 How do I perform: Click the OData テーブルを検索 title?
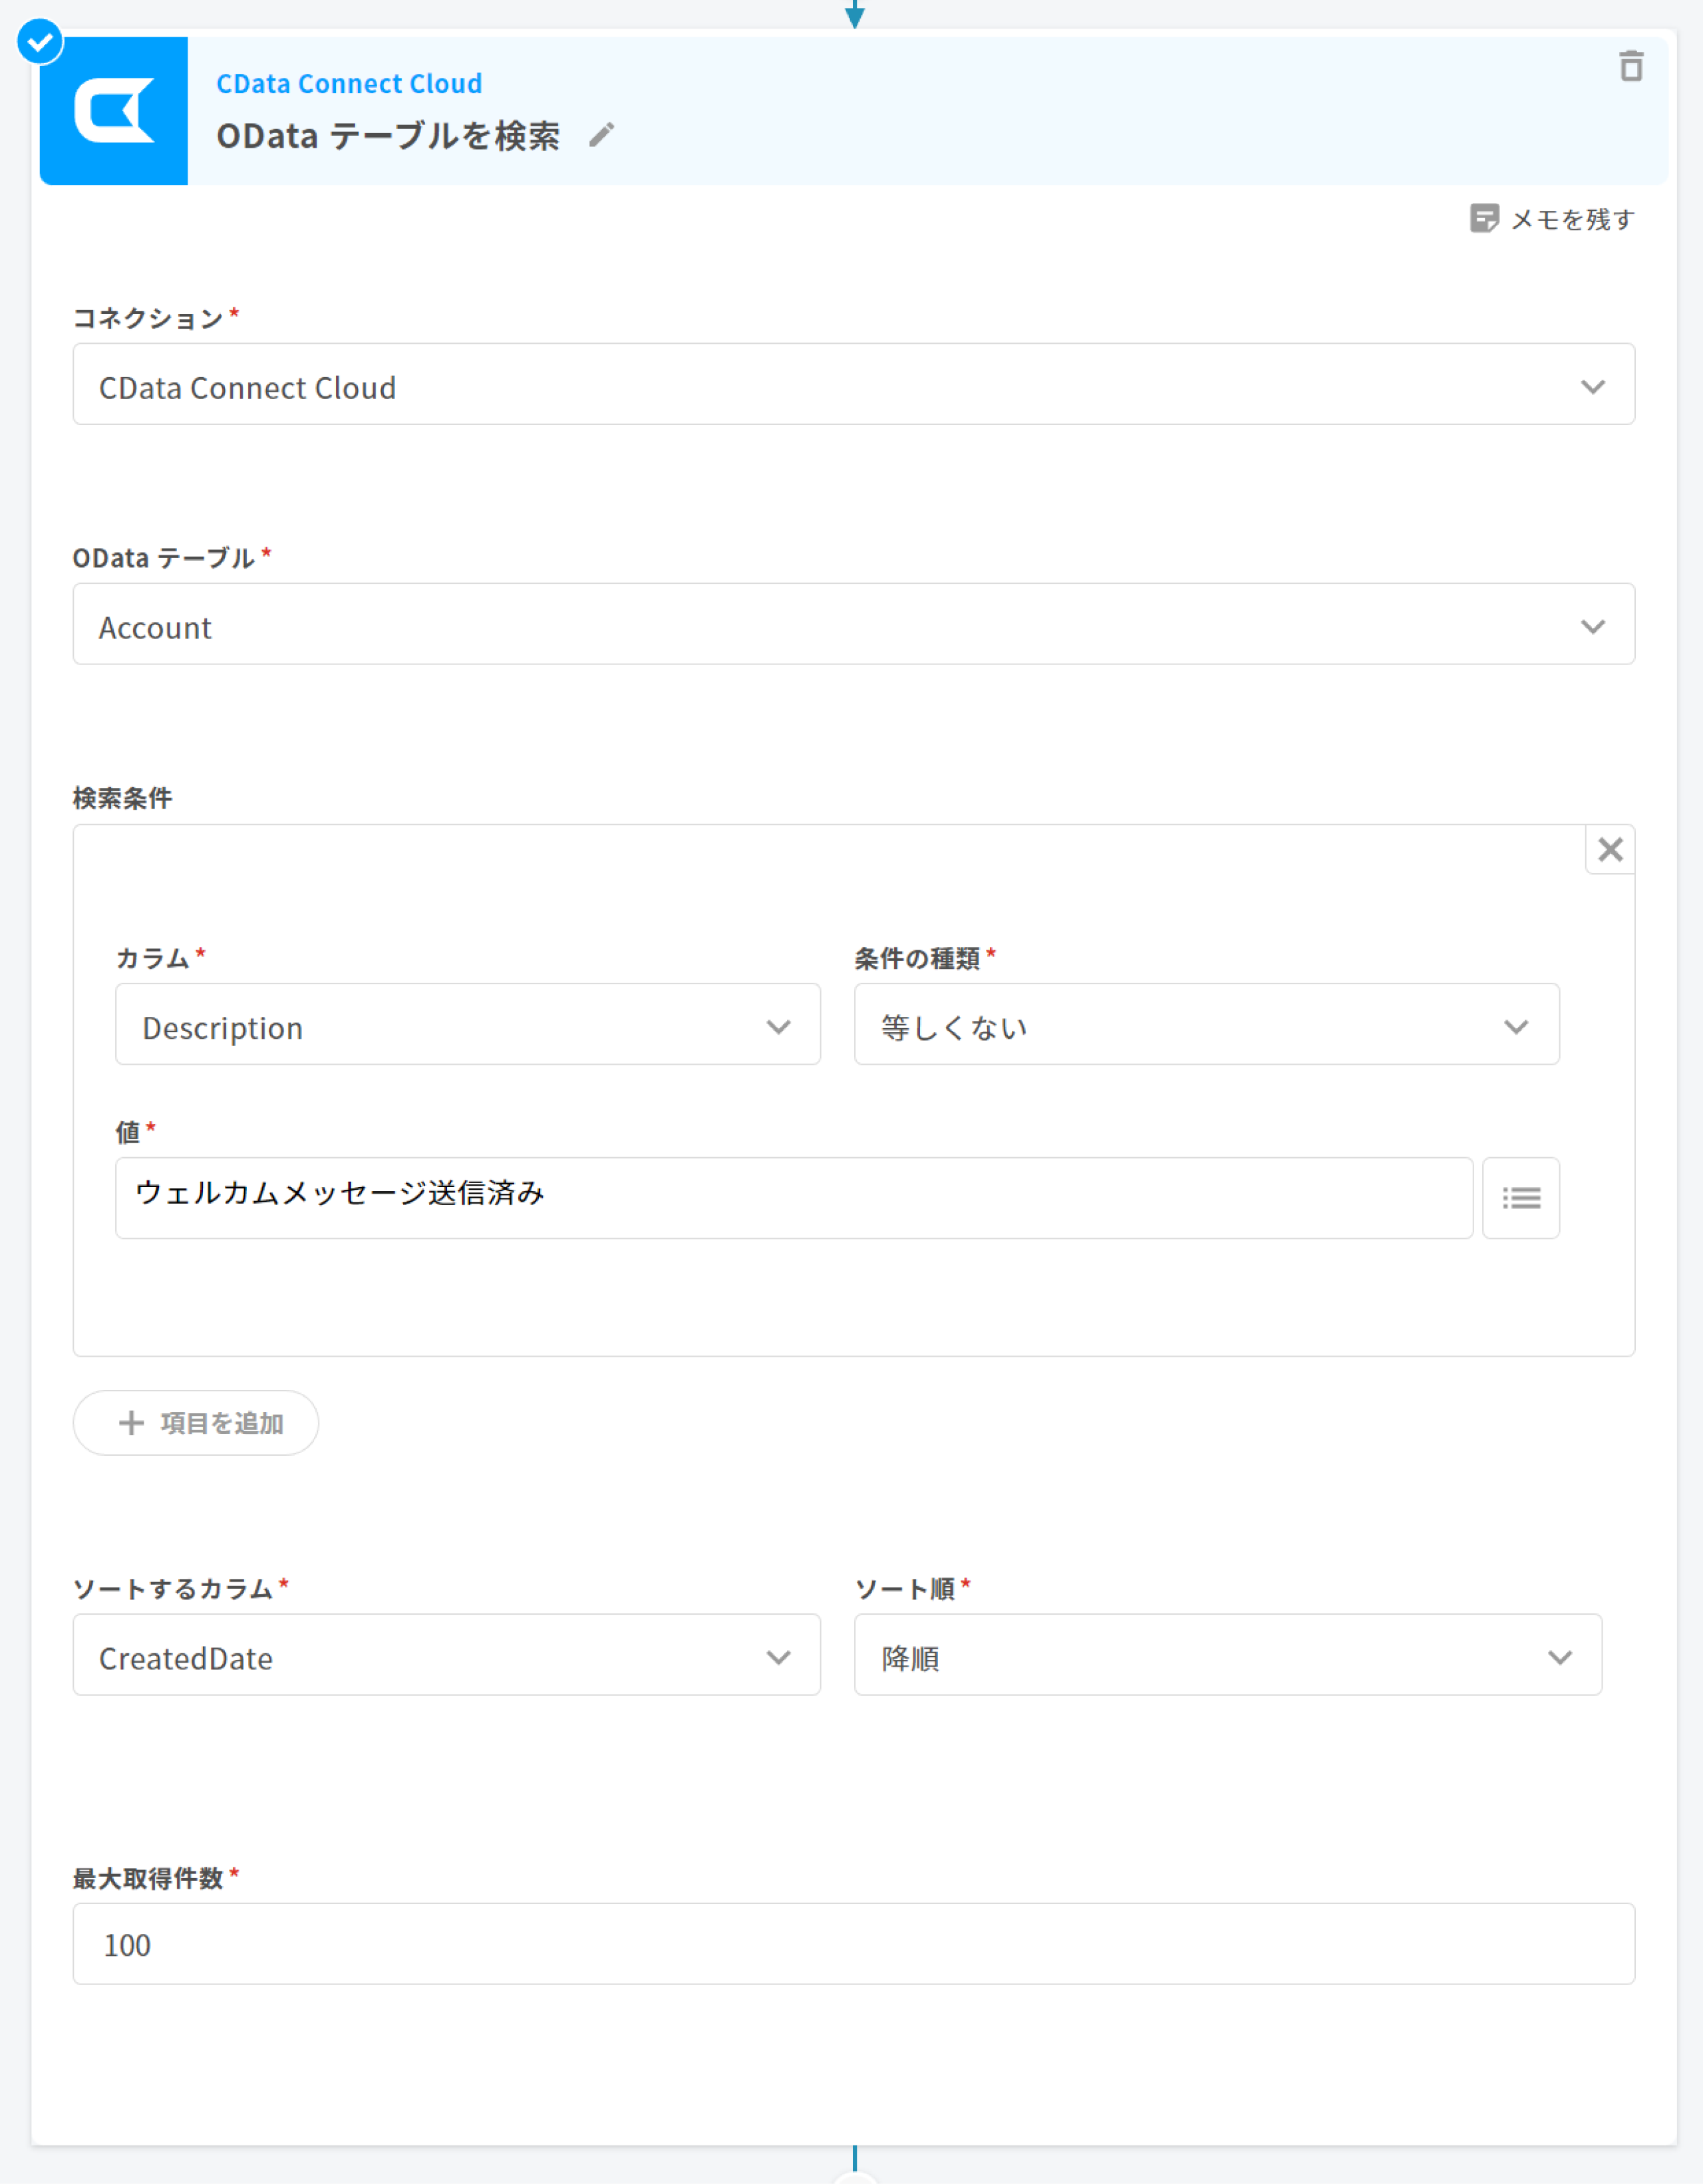tap(388, 136)
